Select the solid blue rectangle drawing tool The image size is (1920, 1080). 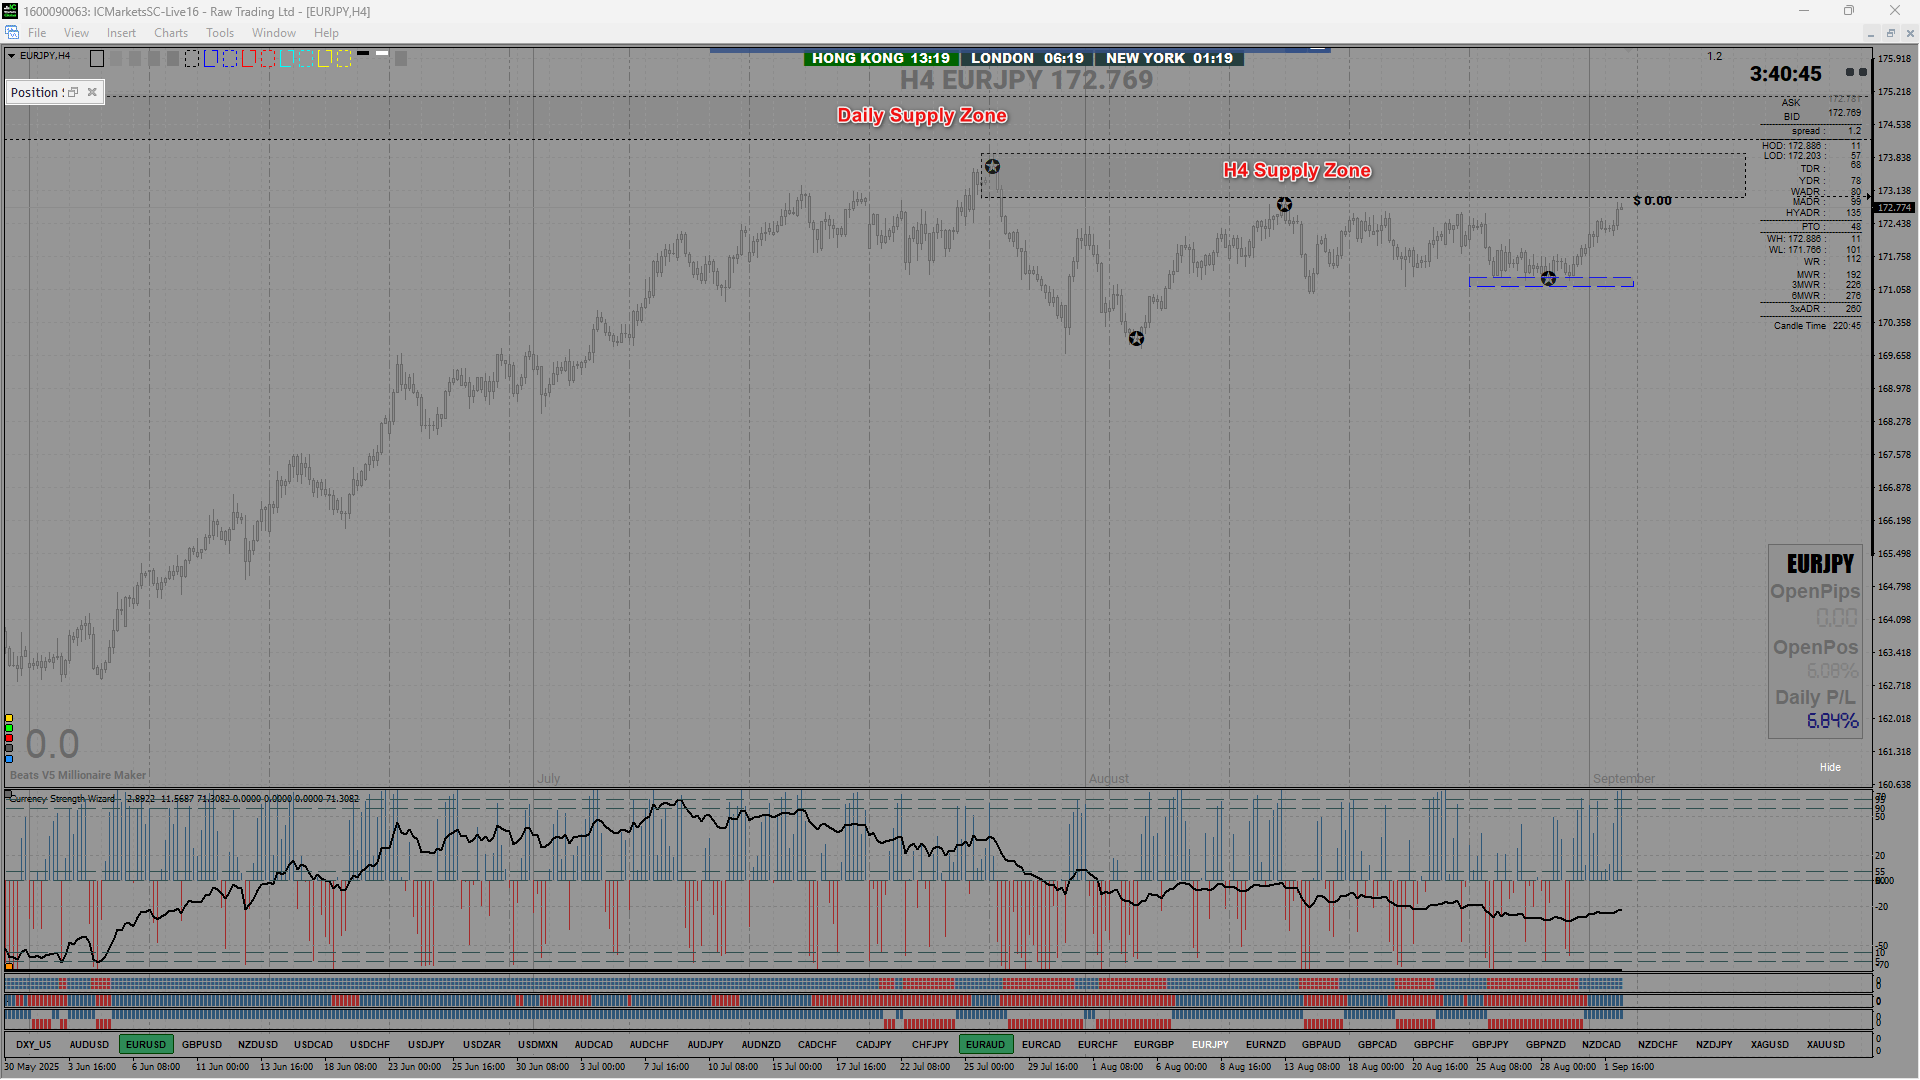(x=210, y=59)
